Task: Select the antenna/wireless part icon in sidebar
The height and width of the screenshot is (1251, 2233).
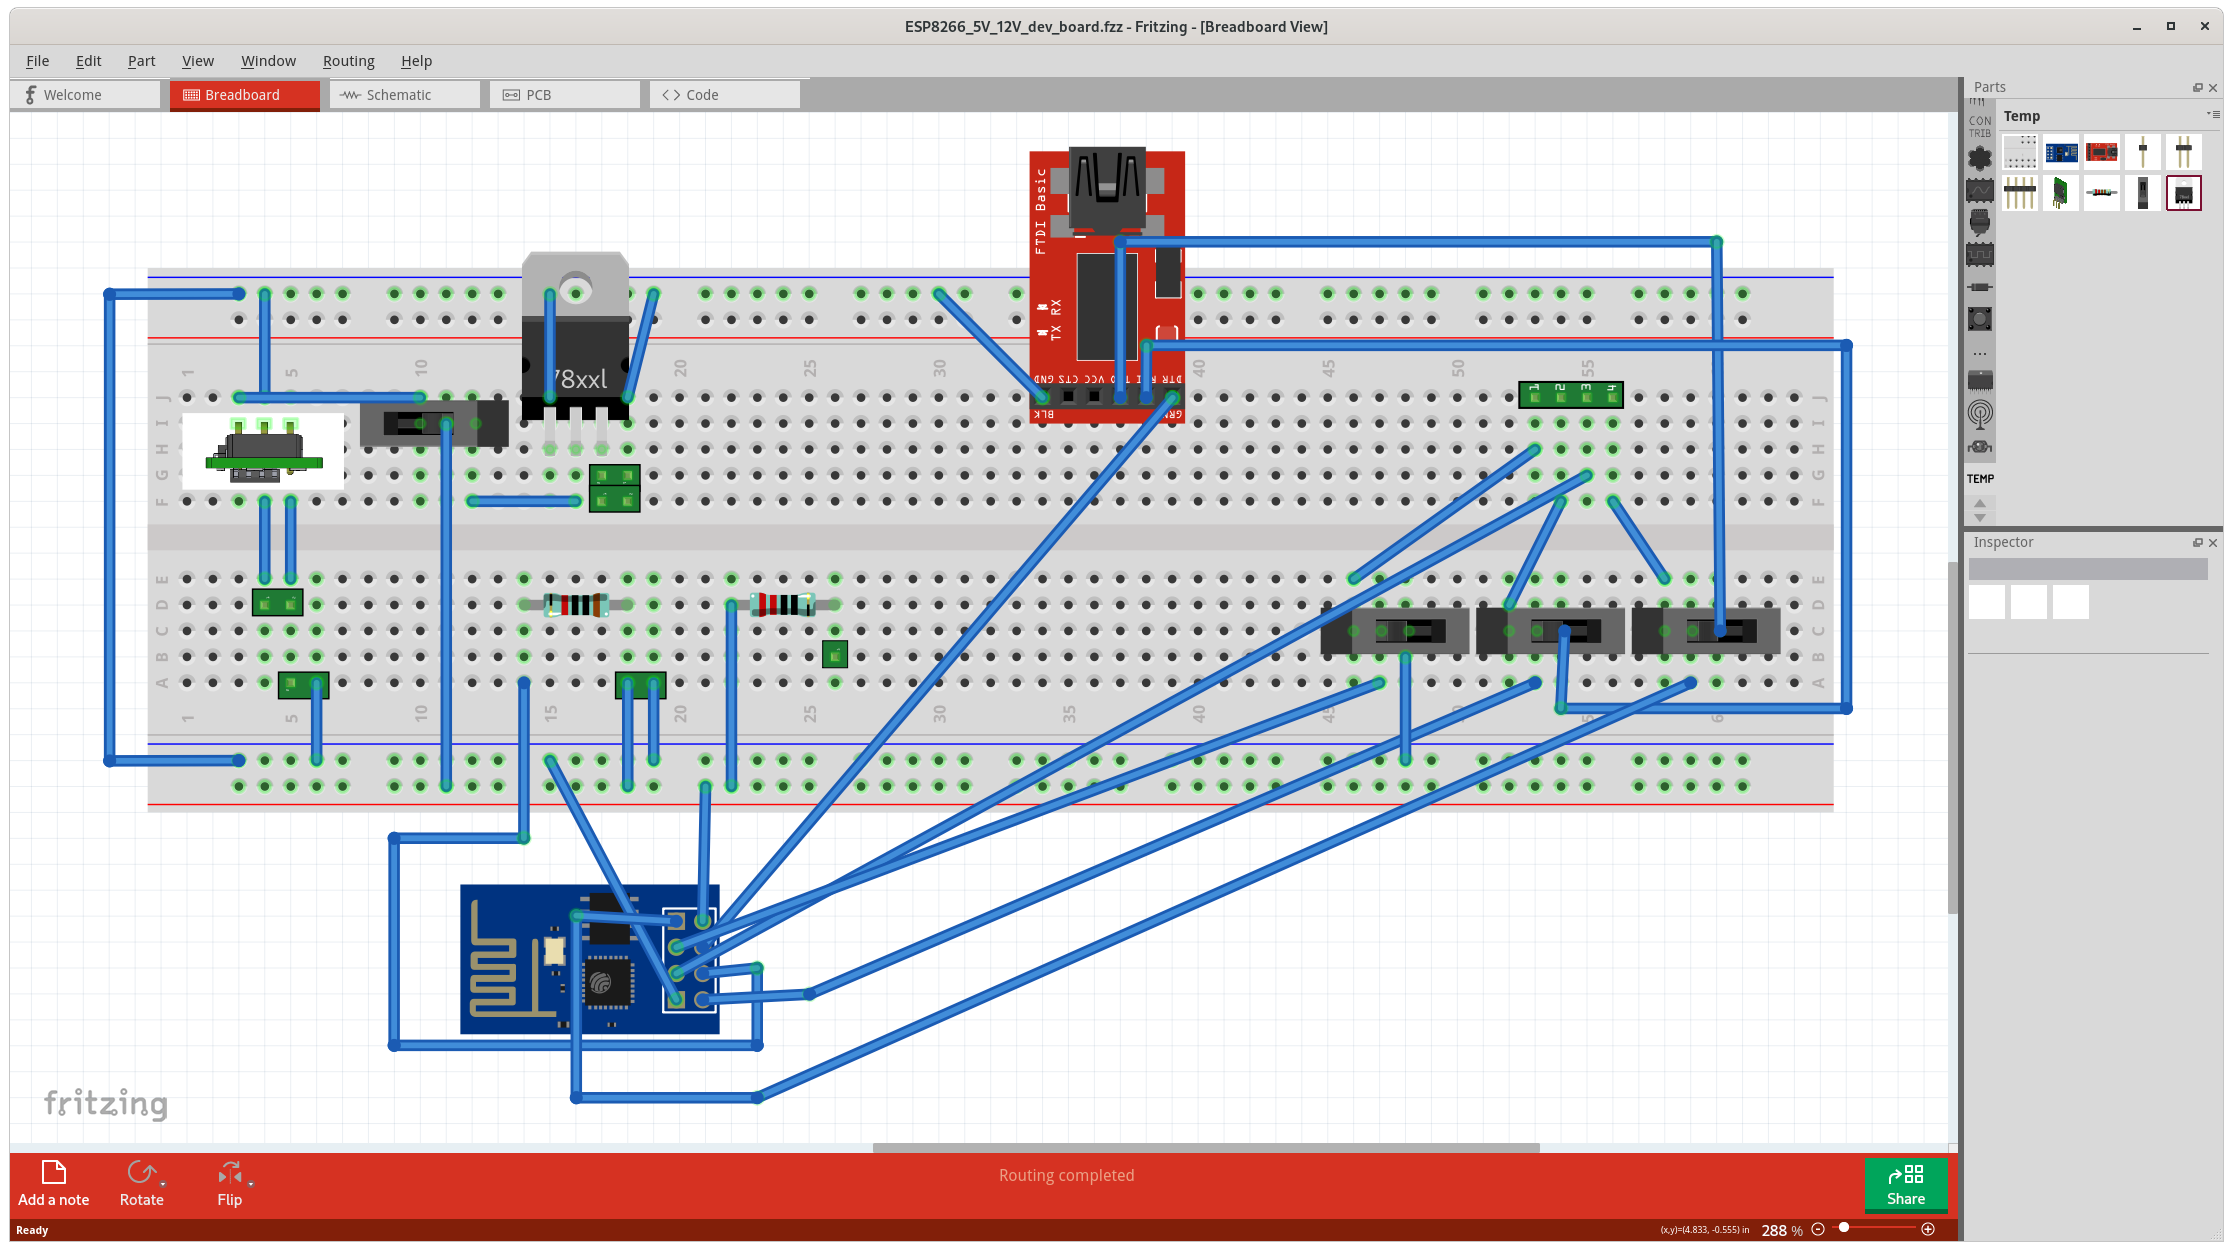Action: click(1980, 414)
